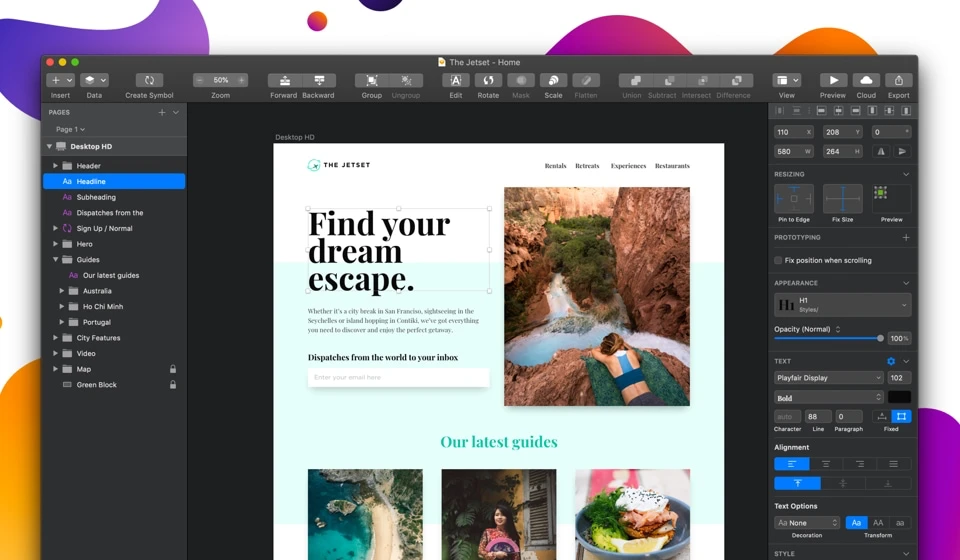Screen dimensions: 960x560
Task: Open the View toolbar dropdown
Action: click(787, 80)
